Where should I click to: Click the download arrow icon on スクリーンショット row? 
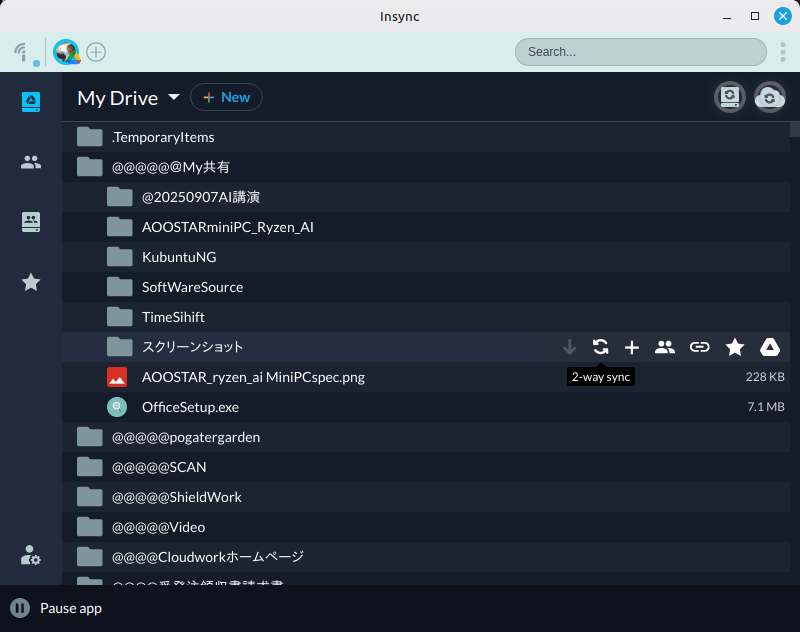click(x=570, y=347)
